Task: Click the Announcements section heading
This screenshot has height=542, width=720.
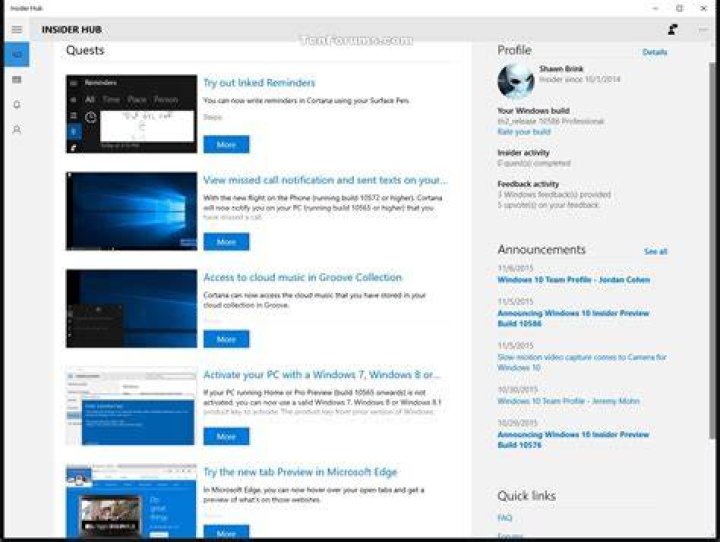Action: click(x=542, y=250)
